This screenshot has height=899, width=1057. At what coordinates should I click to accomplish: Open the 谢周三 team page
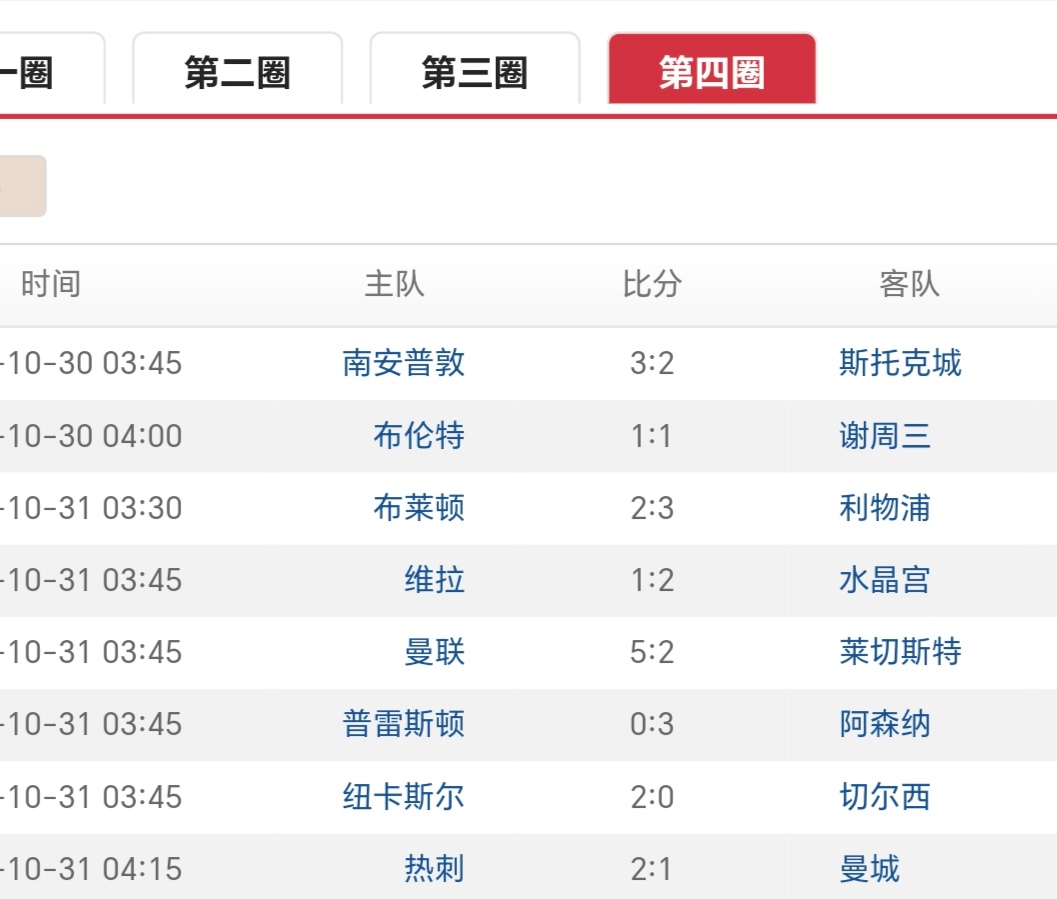click(885, 435)
